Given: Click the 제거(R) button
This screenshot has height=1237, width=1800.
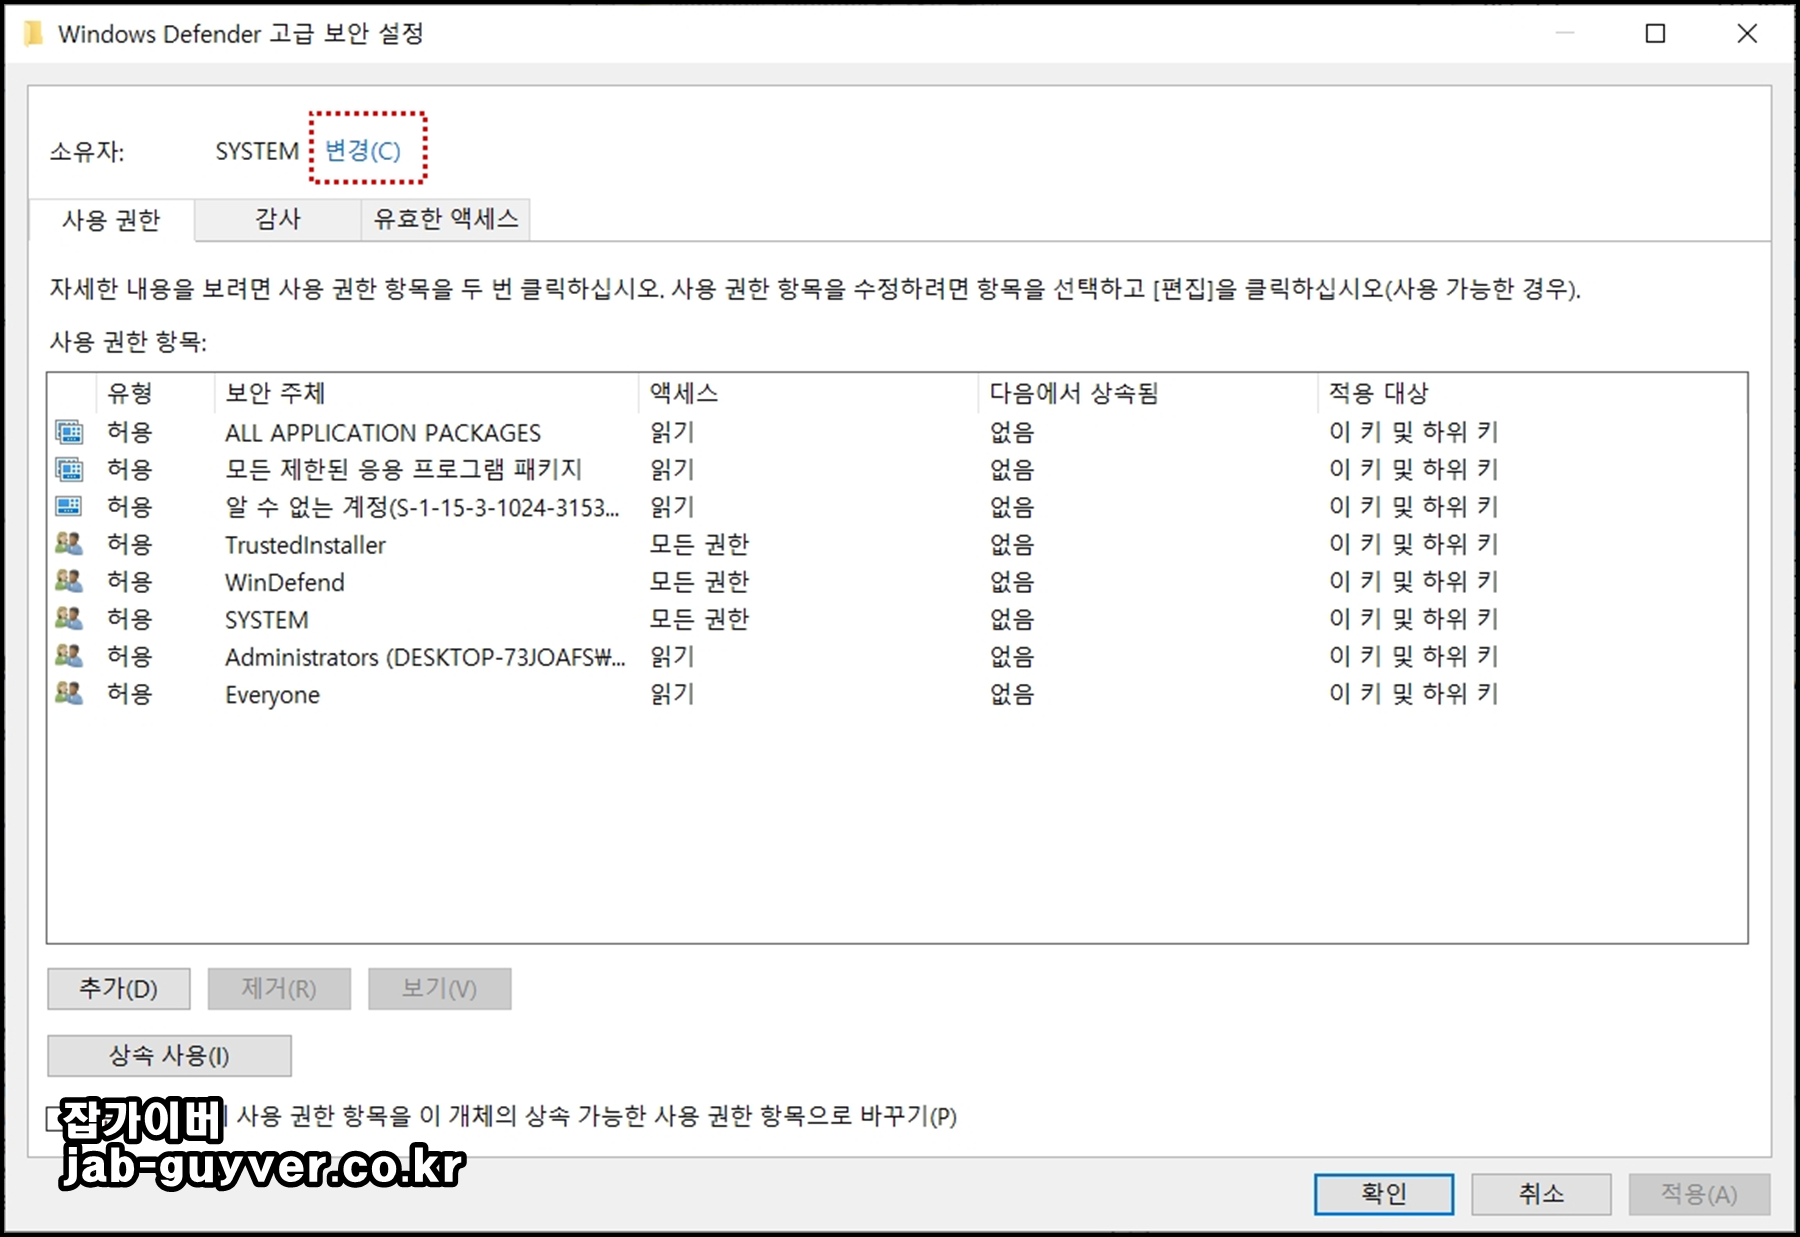Looking at the screenshot, I should 279,988.
